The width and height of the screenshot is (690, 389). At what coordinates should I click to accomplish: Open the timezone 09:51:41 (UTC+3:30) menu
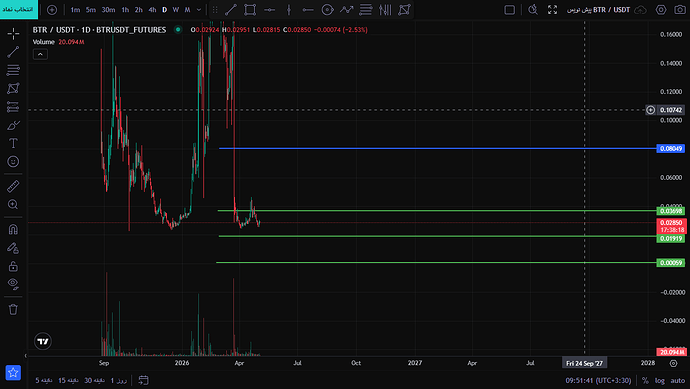pos(598,380)
